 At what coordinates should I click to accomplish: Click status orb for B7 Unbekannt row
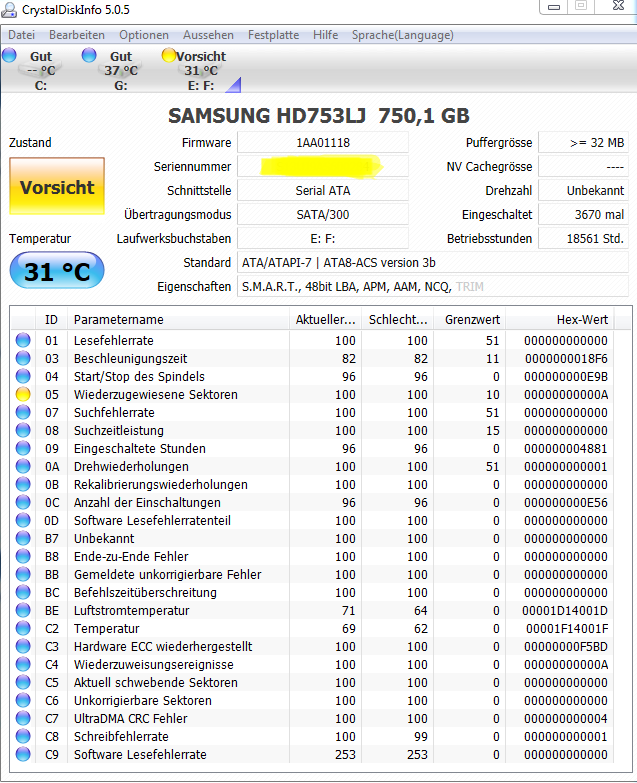click(x=23, y=538)
